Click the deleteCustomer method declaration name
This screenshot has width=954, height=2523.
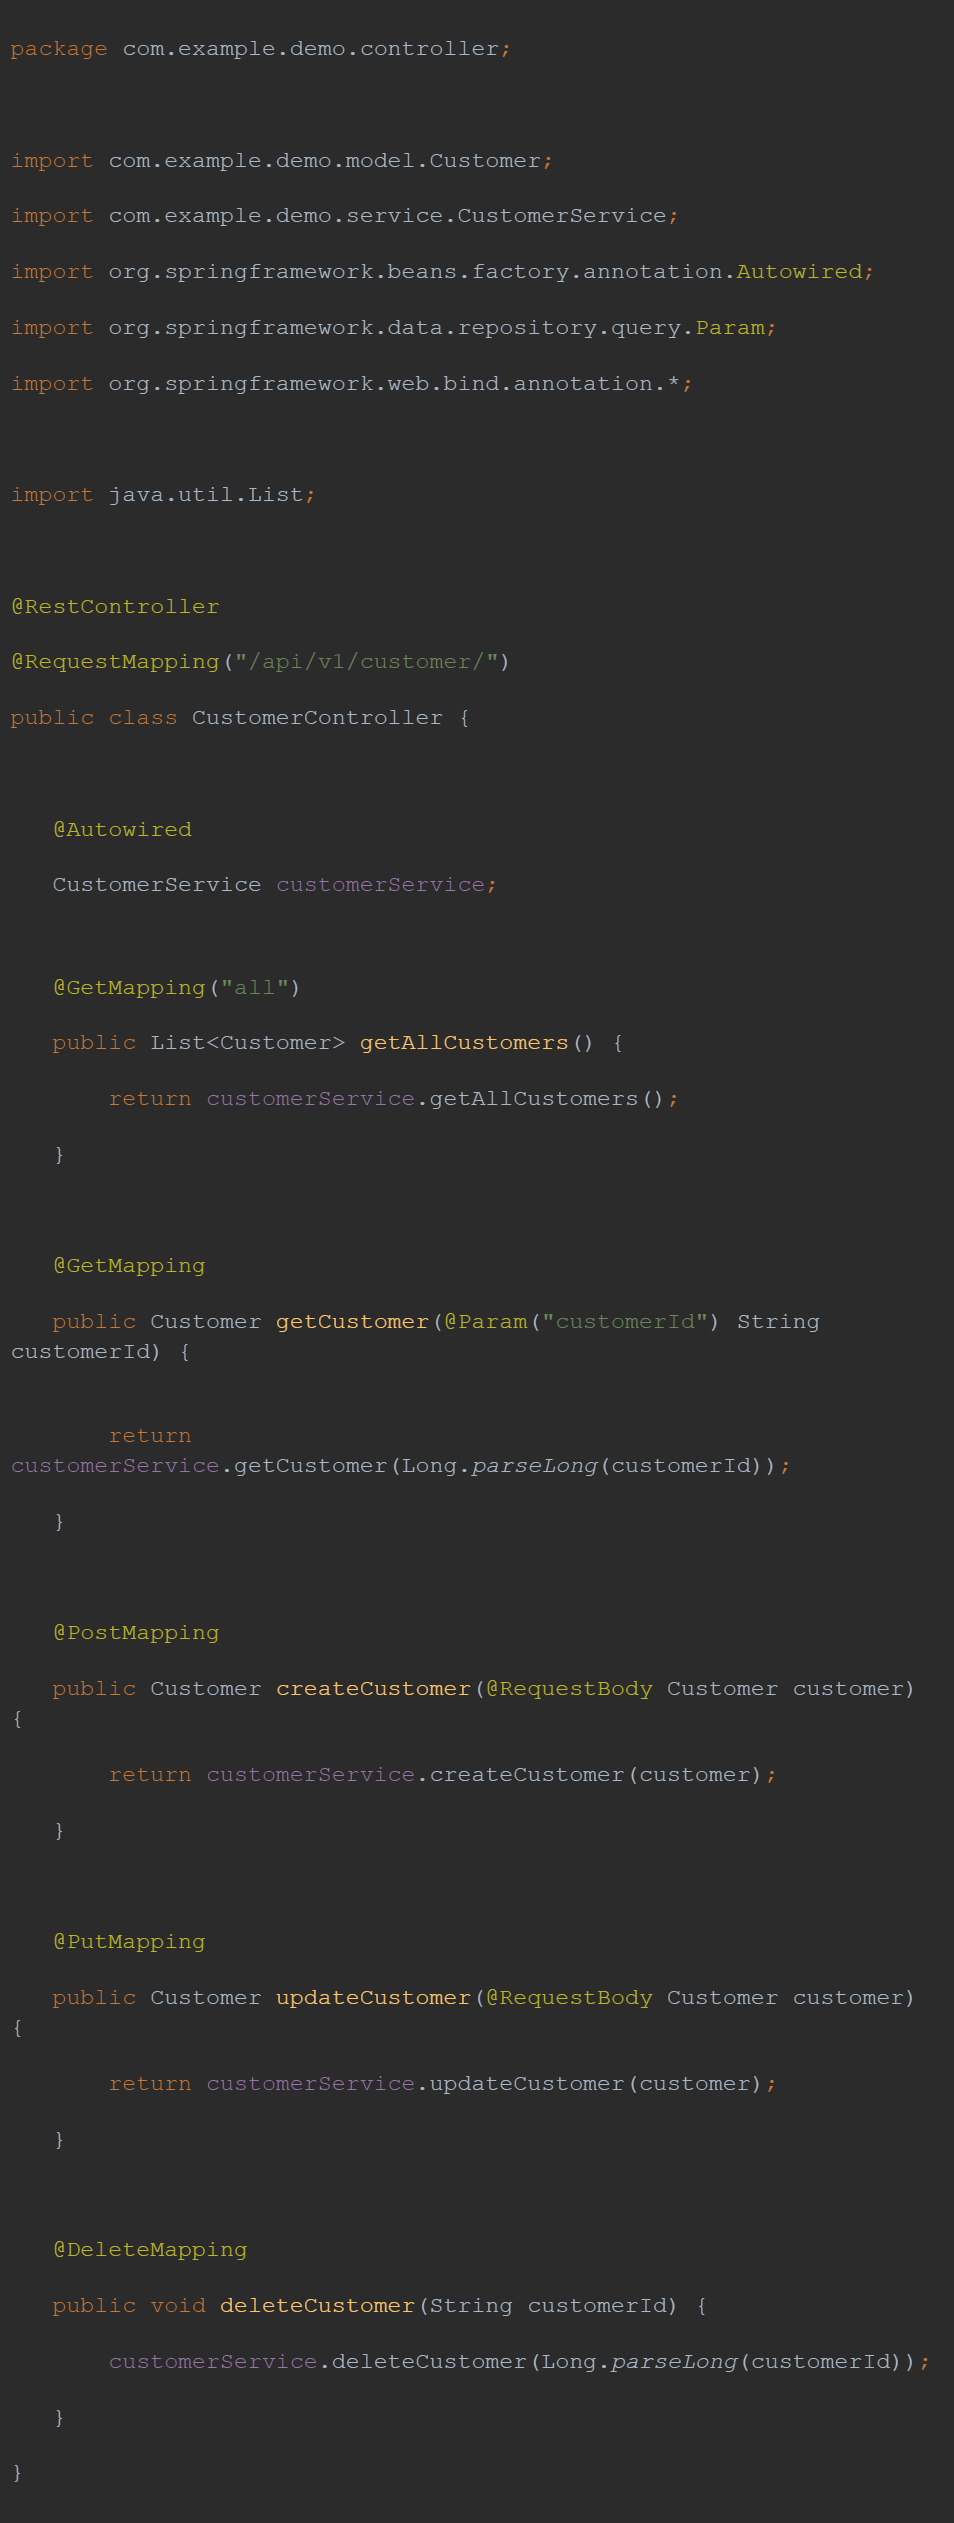[x=317, y=2306]
